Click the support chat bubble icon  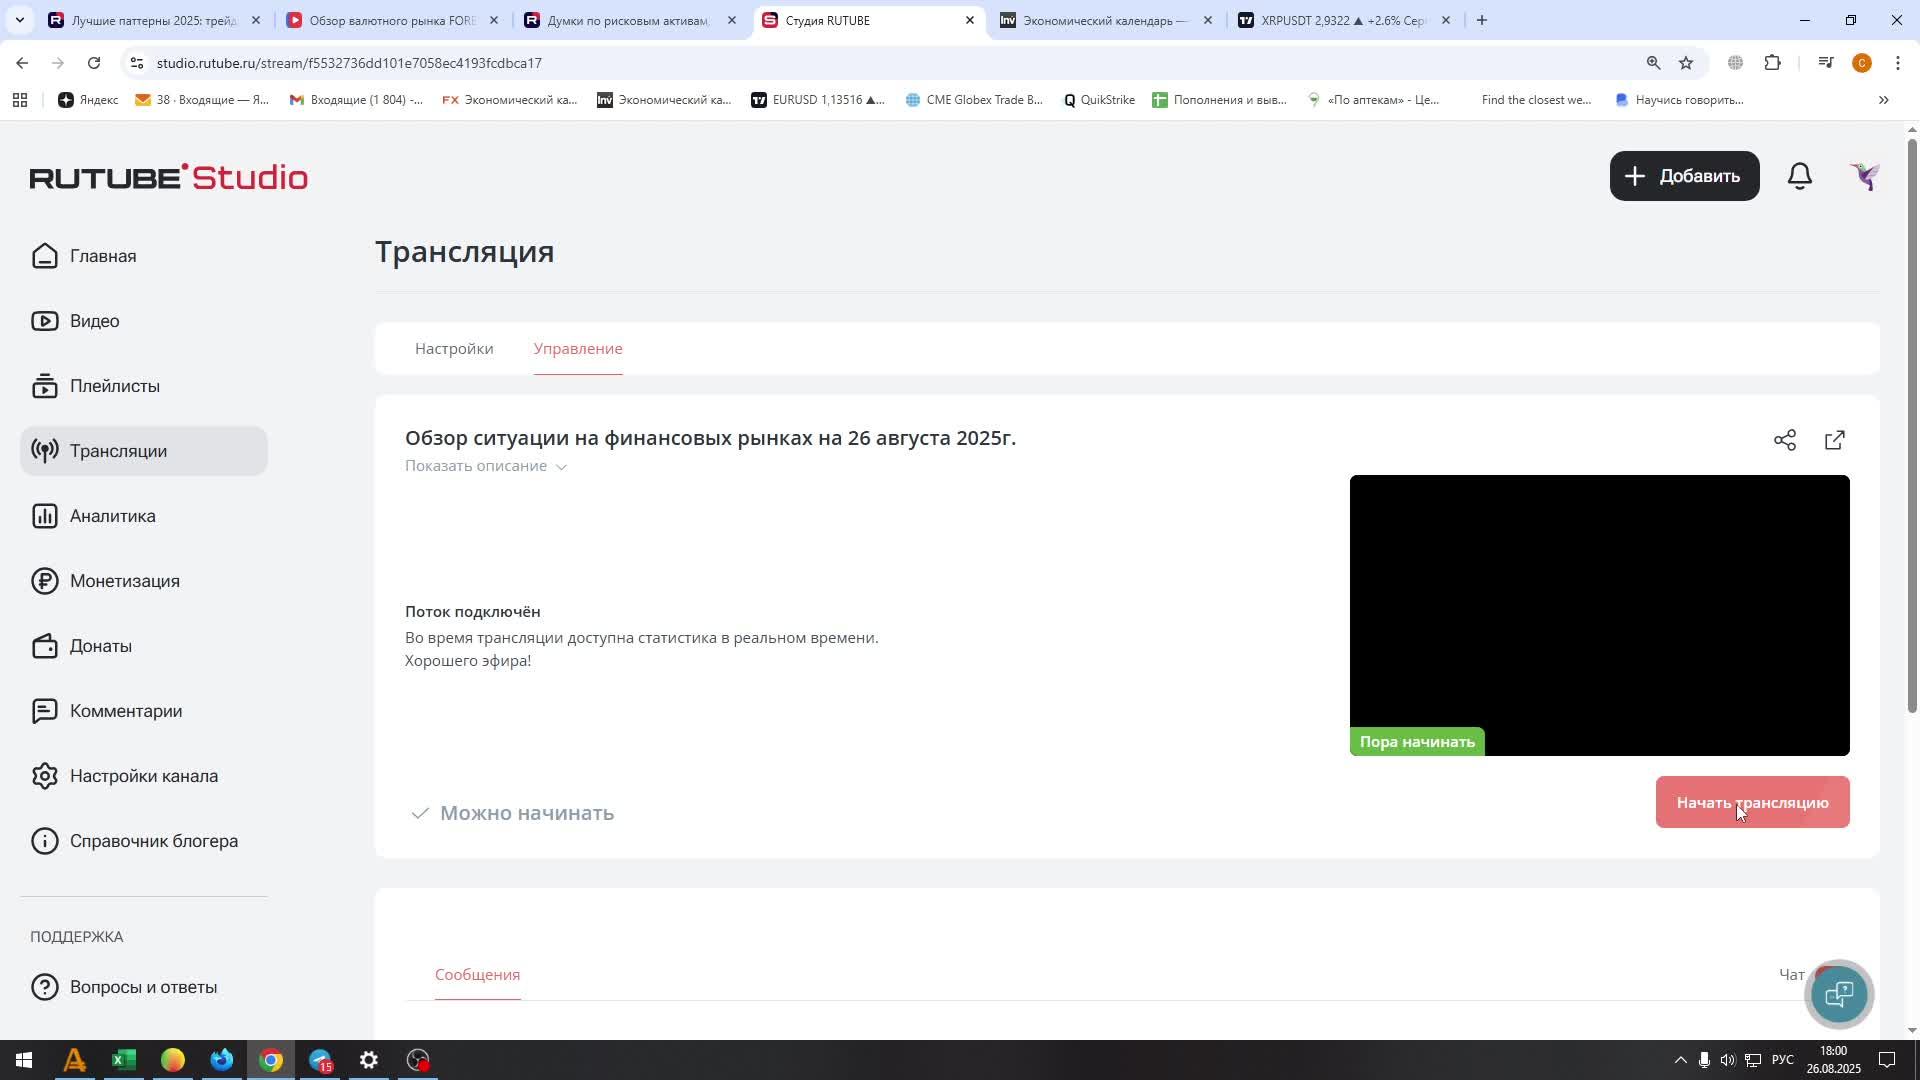coord(1839,994)
